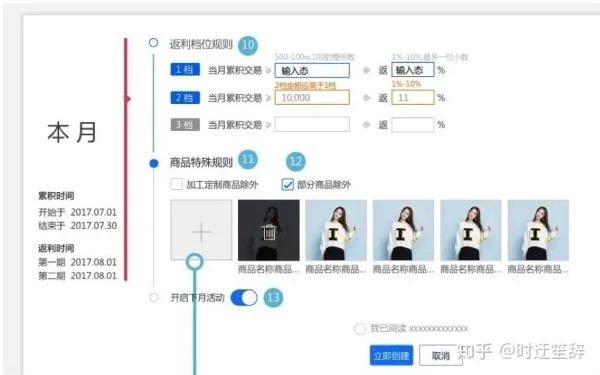Click the 商品特殊规则 section title

coord(201,163)
